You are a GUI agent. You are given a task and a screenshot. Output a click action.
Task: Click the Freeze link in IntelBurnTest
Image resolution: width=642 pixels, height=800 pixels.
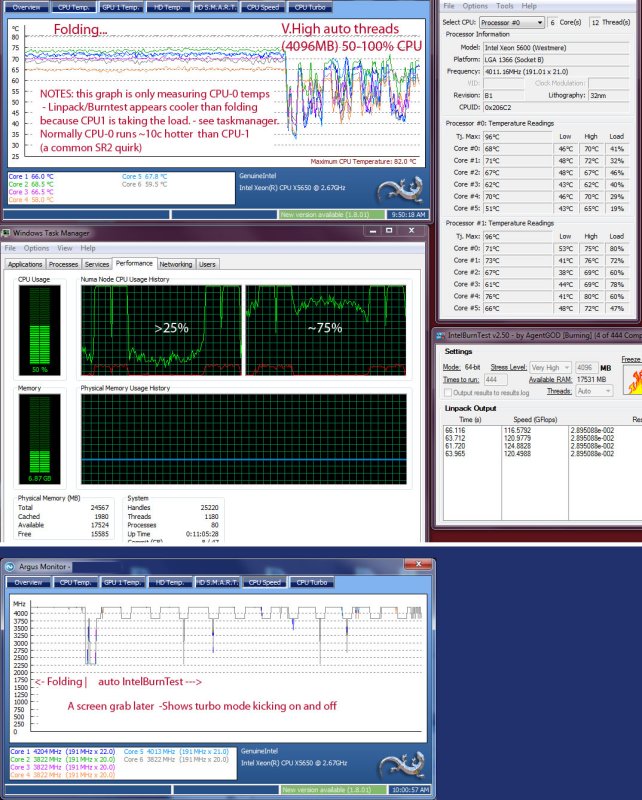tap(631, 359)
